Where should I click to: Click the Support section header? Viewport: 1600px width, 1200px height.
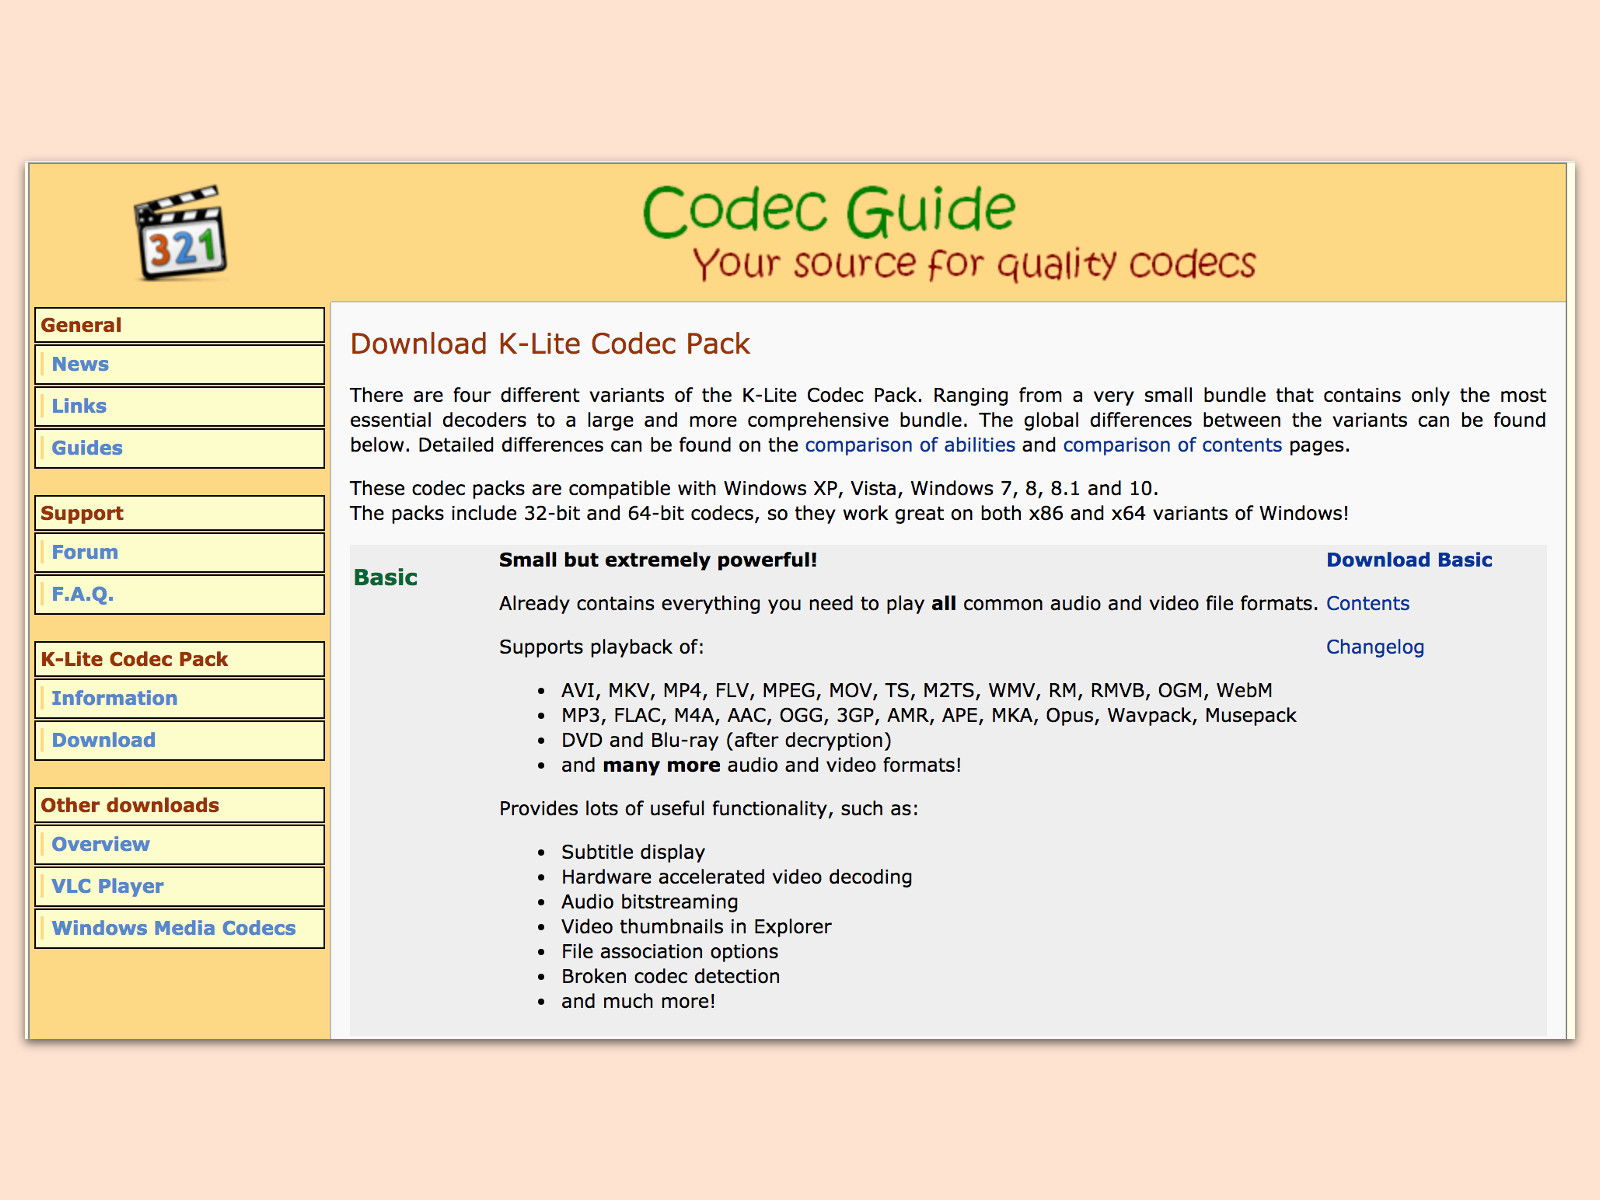pos(180,513)
